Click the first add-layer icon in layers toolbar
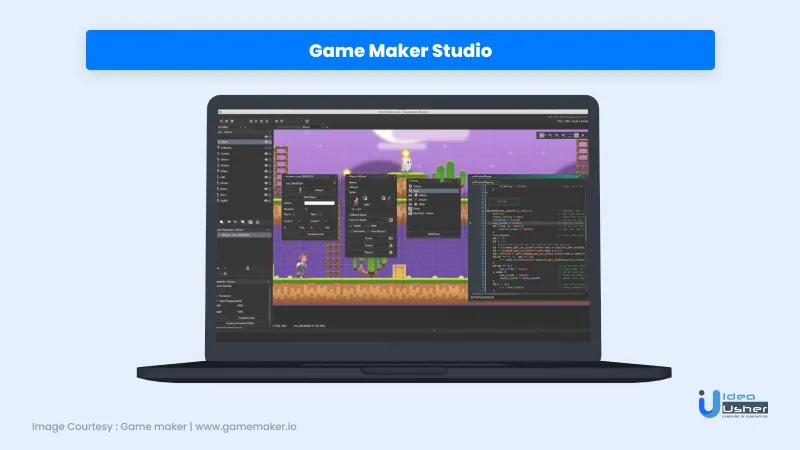Screen dimensions: 800x450 (x=221, y=222)
